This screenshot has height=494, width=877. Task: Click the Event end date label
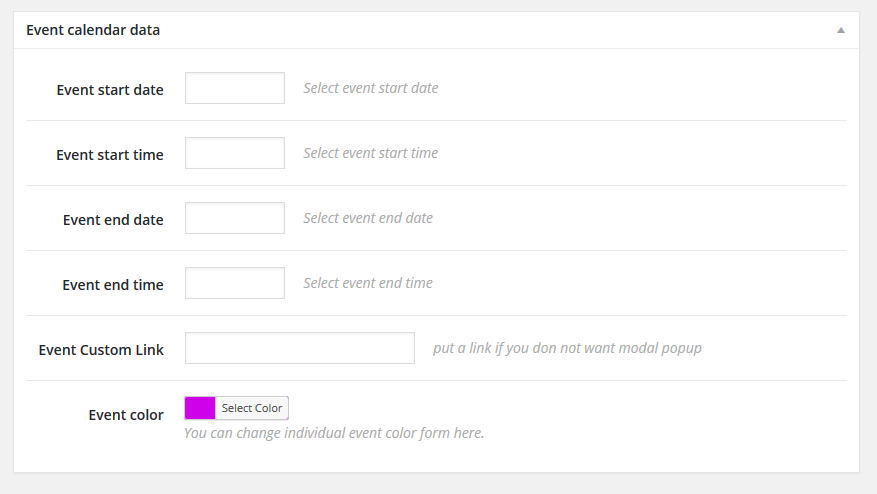[x=113, y=219]
